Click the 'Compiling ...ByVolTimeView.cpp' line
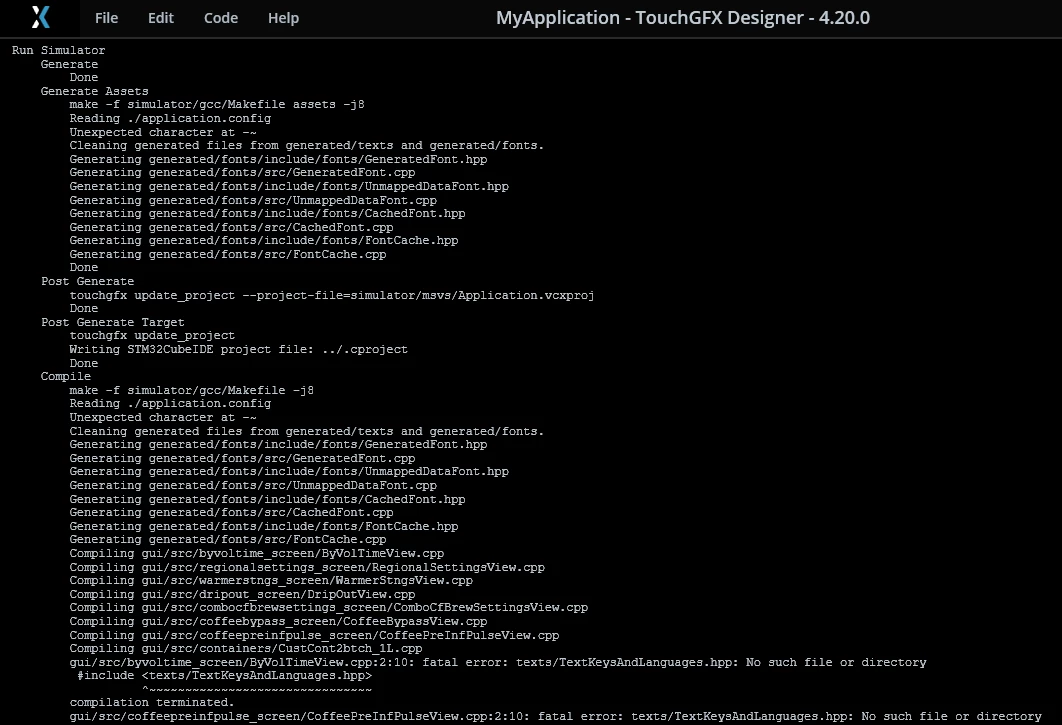This screenshot has width=1062, height=725. 257,554
